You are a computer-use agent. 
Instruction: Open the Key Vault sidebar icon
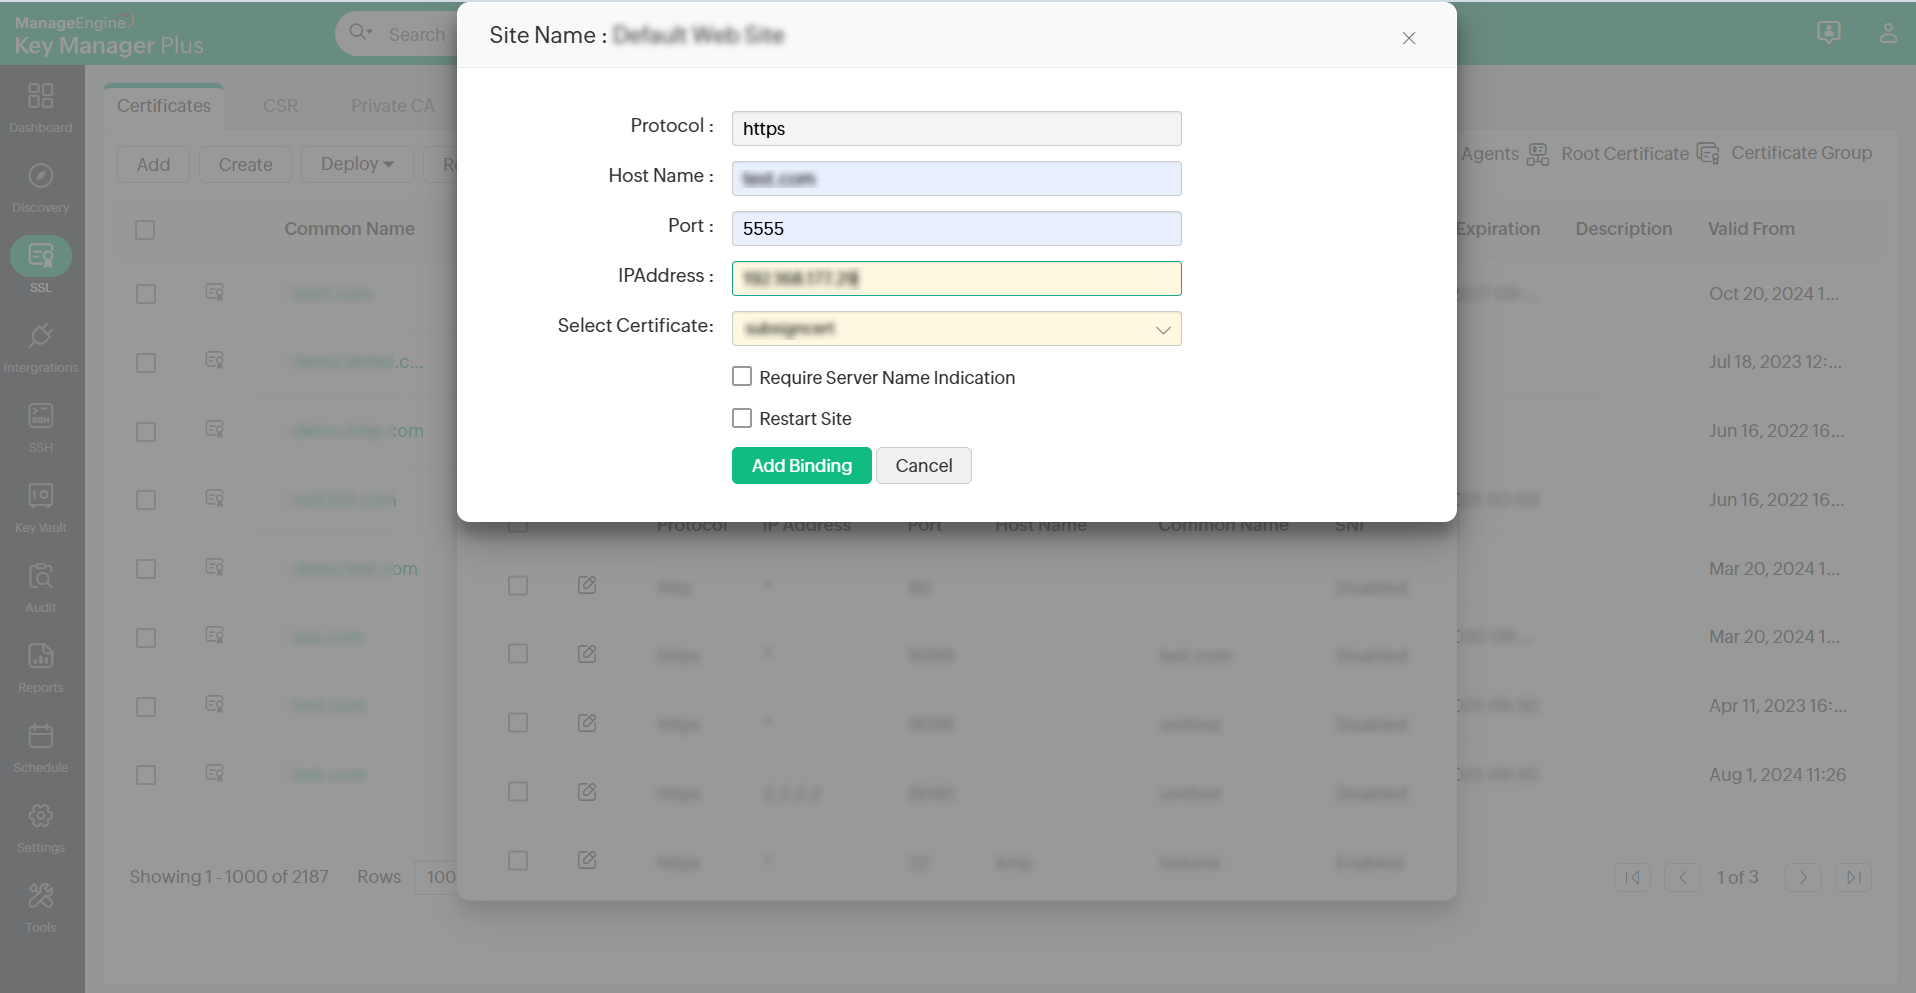pos(41,505)
